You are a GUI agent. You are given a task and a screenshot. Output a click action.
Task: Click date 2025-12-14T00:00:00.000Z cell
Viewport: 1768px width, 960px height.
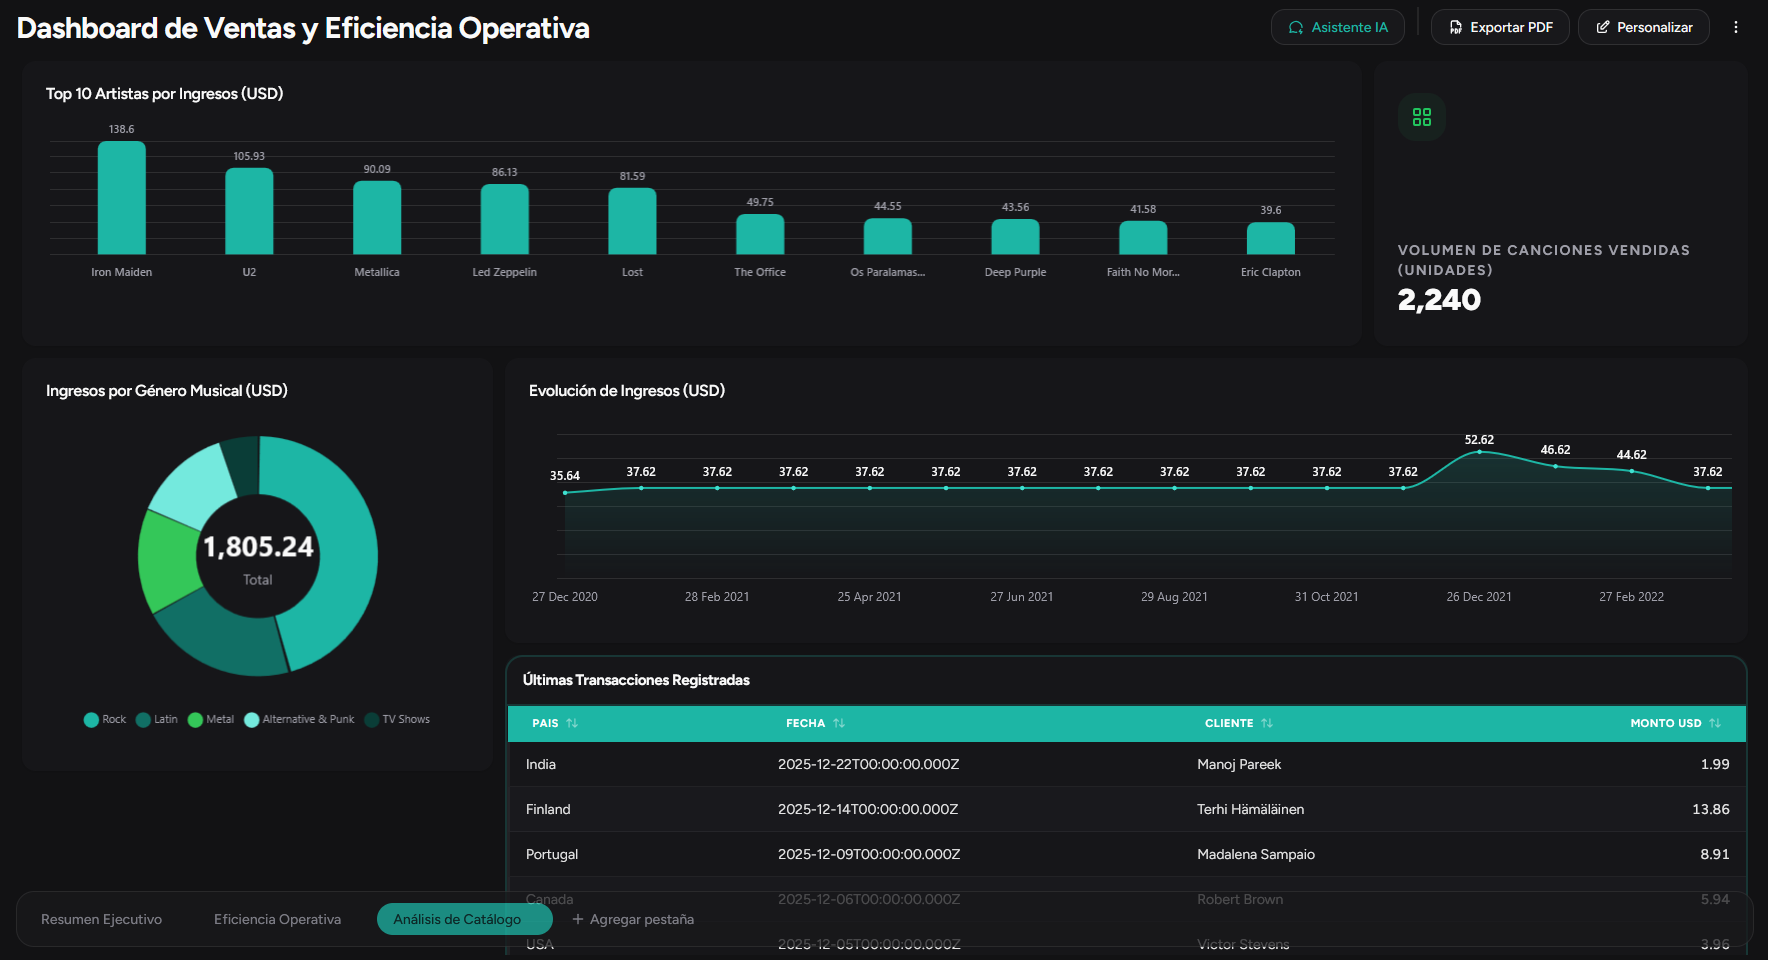point(868,809)
